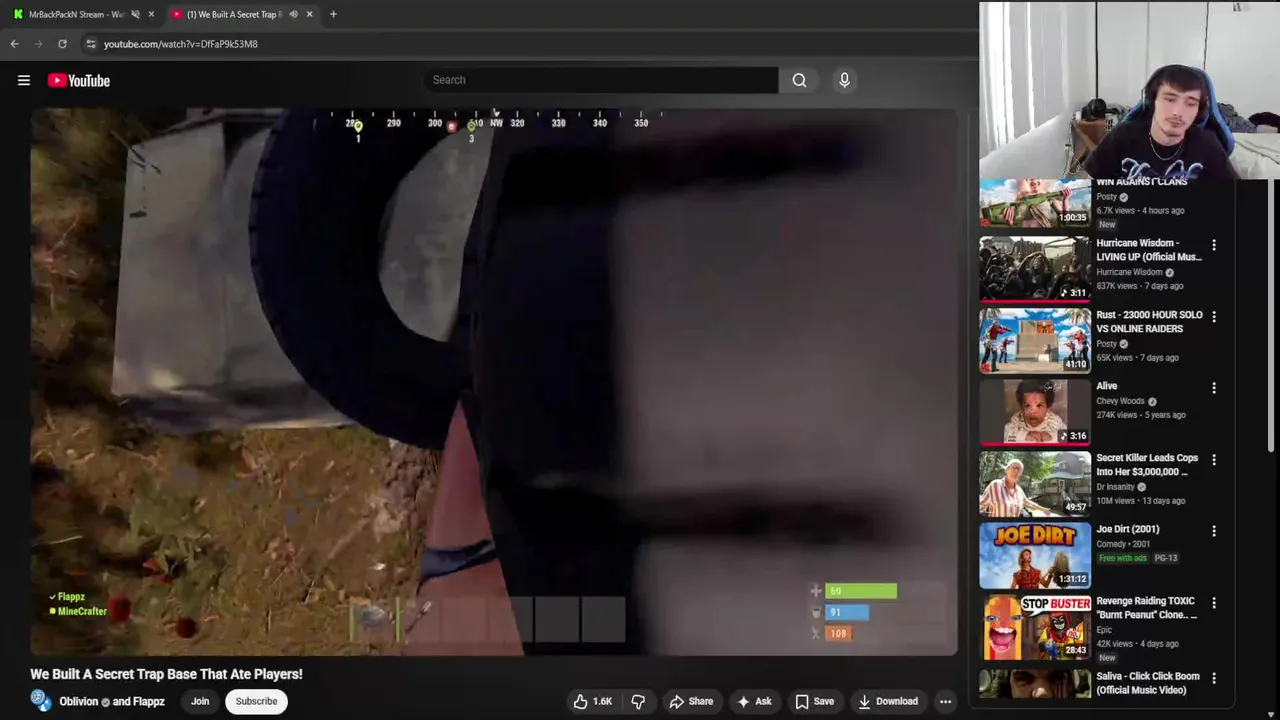The height and width of the screenshot is (720, 1280).
Task: Go forward in browser history
Action: click(38, 44)
